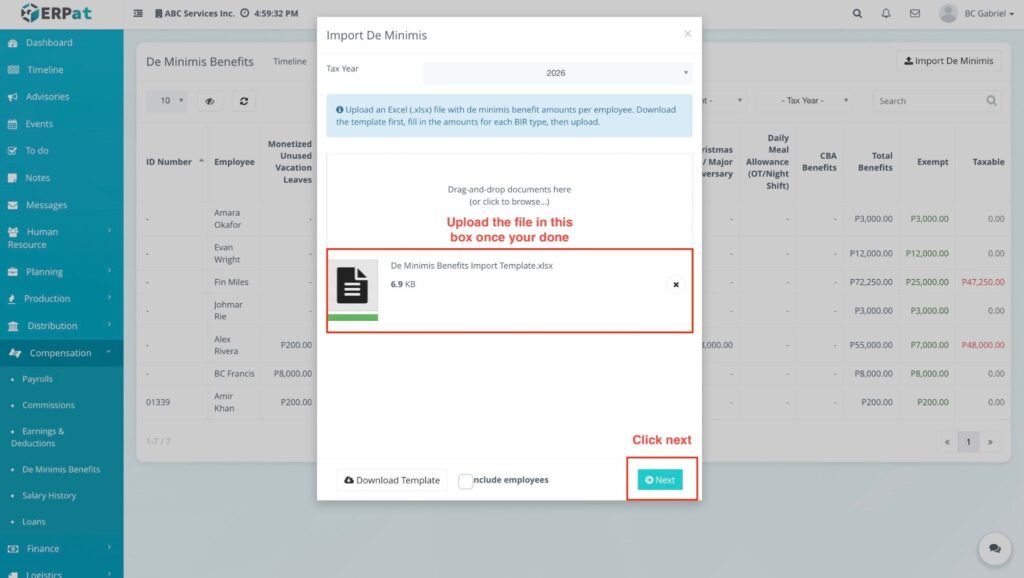
Task: Open the notifications bell icon
Action: tap(886, 13)
